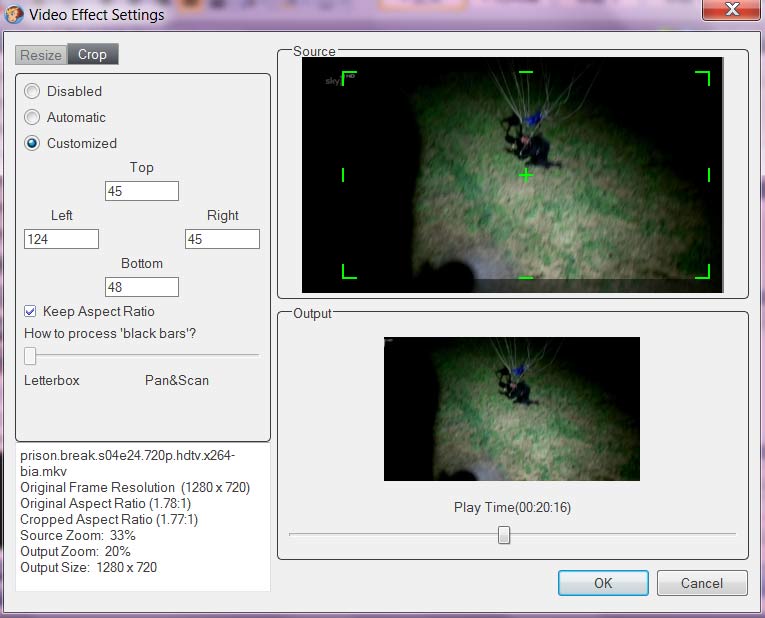Select the Customized crop radio button
Viewport: 765px width, 618px height.
[32, 143]
